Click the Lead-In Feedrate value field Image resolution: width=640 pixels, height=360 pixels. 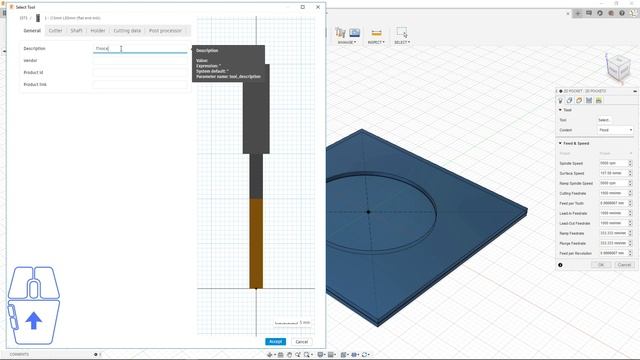tap(613, 213)
